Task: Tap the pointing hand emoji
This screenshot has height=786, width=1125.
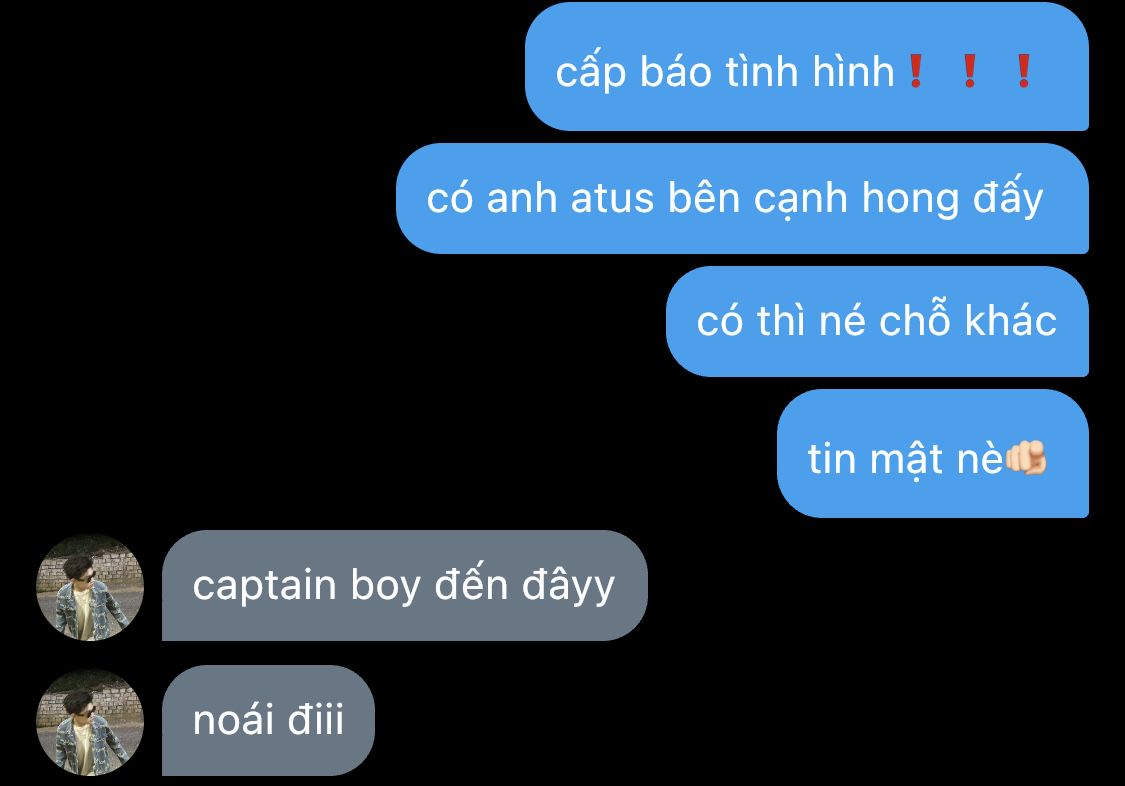Action: (x=1026, y=458)
